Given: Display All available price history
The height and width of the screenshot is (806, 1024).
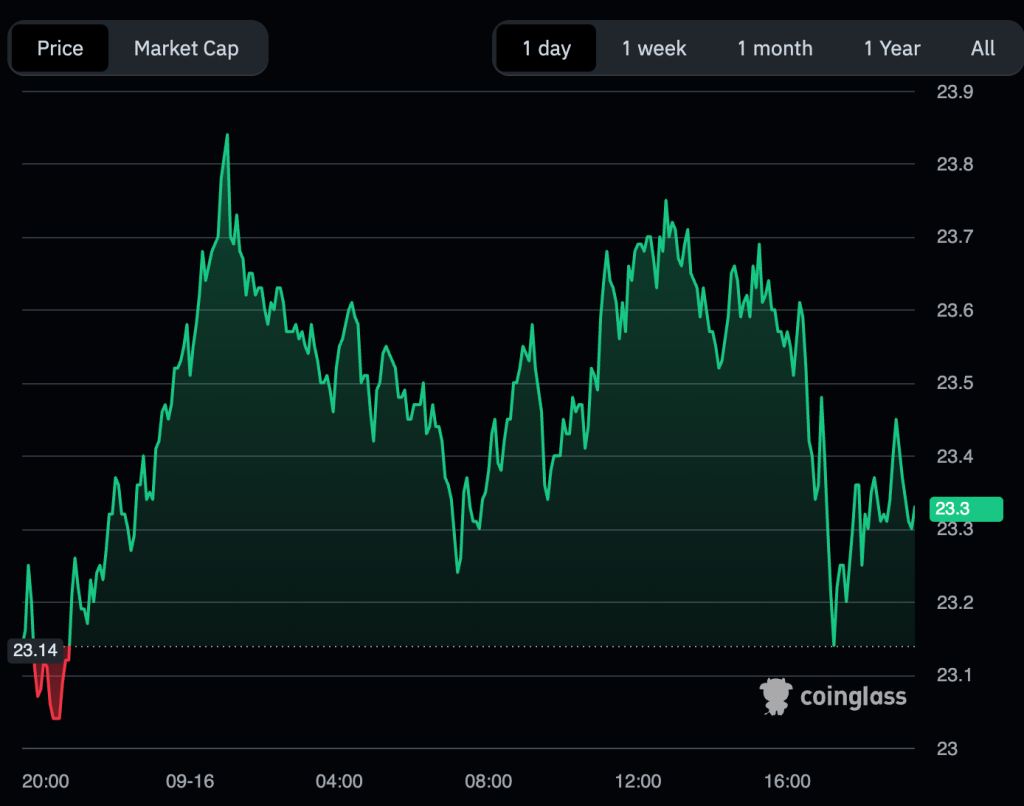Looking at the screenshot, I should 983,48.
